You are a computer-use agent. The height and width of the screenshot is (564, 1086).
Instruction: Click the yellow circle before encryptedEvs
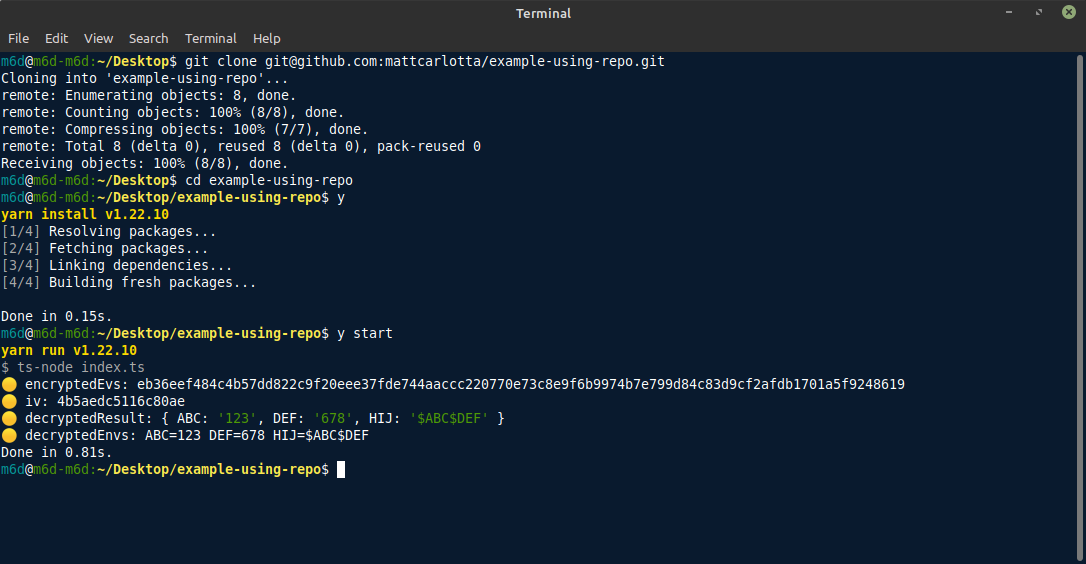point(9,385)
